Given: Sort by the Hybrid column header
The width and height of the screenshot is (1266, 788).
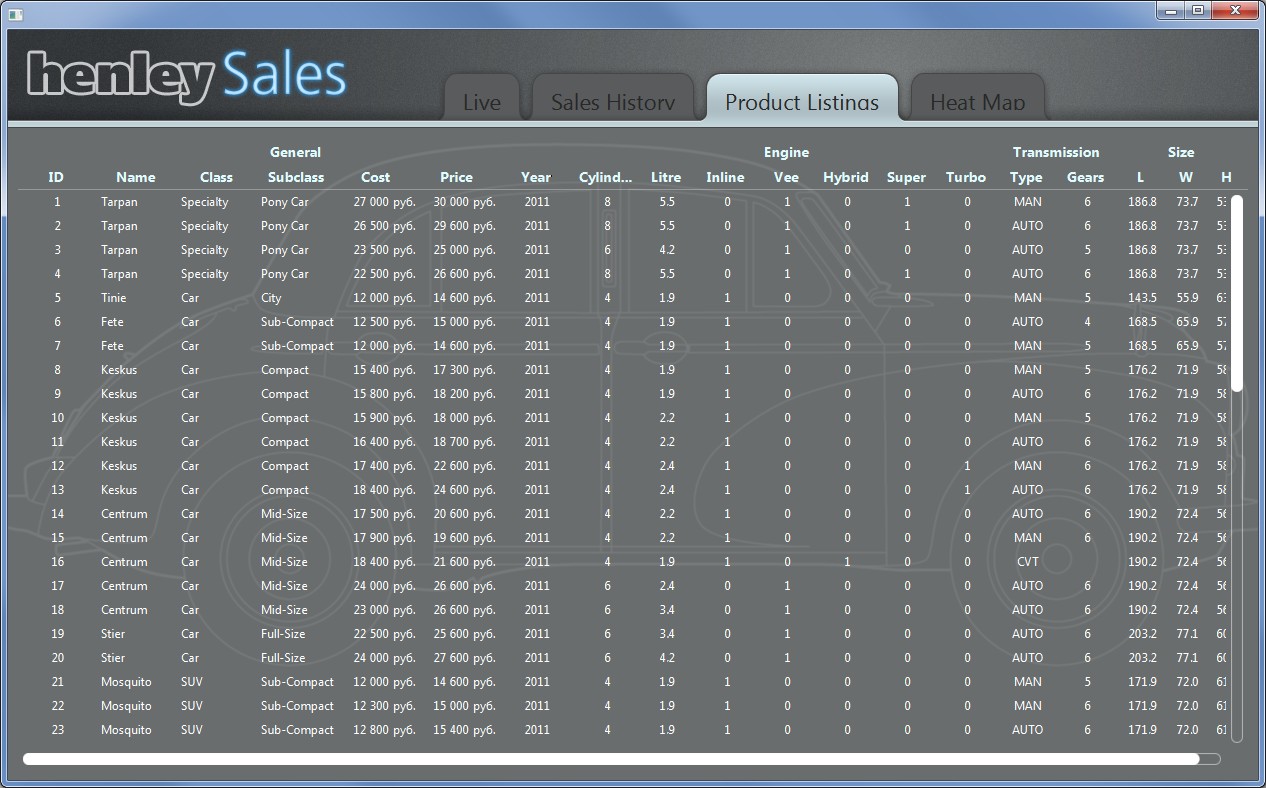Looking at the screenshot, I should point(845,177).
